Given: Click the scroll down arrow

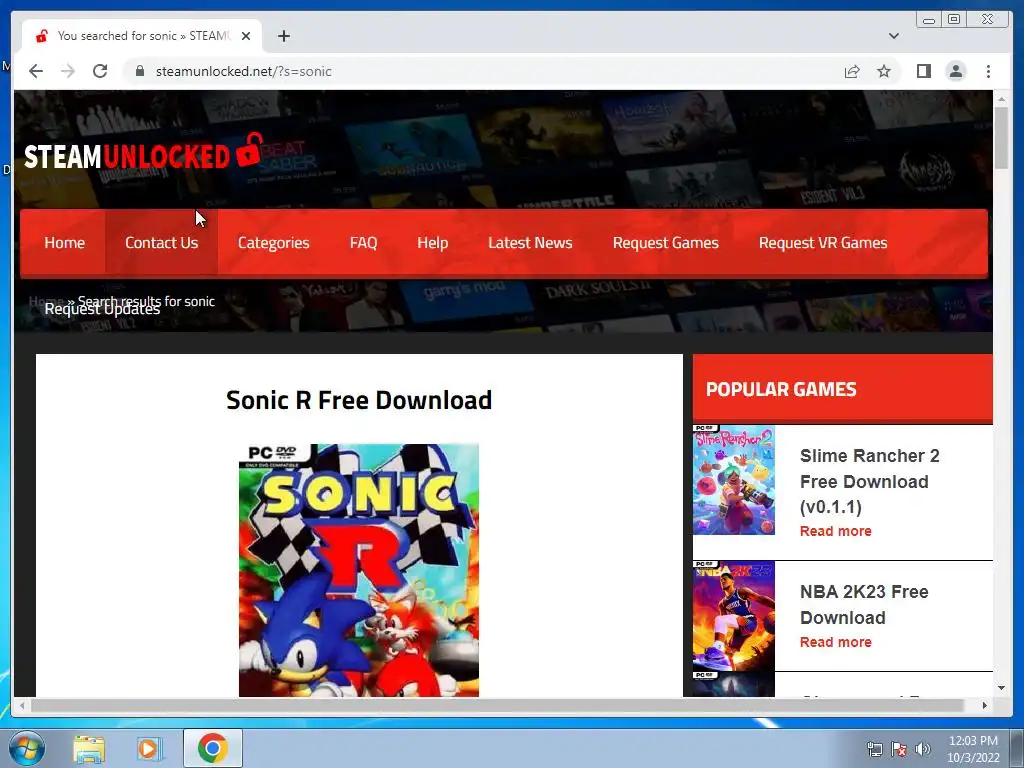Looking at the screenshot, I should pyautogui.click(x=1001, y=688).
